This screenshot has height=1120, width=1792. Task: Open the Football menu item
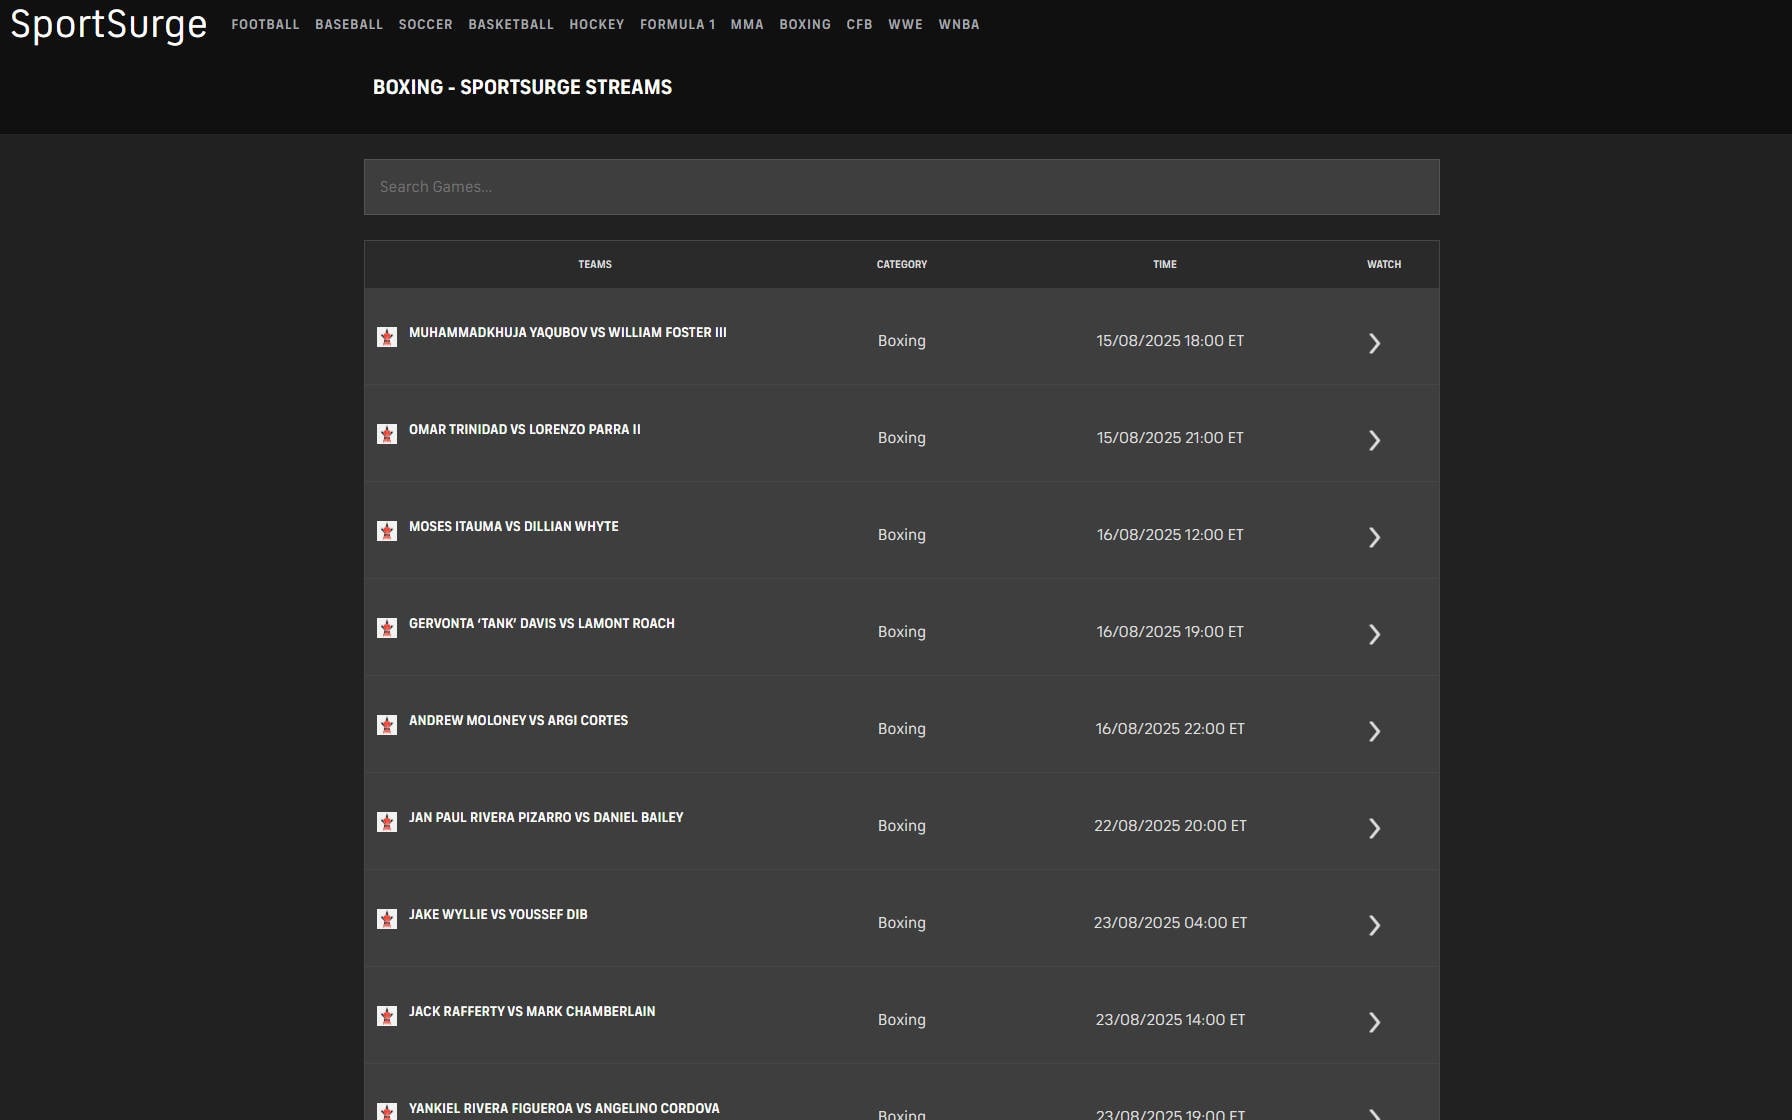click(x=265, y=24)
